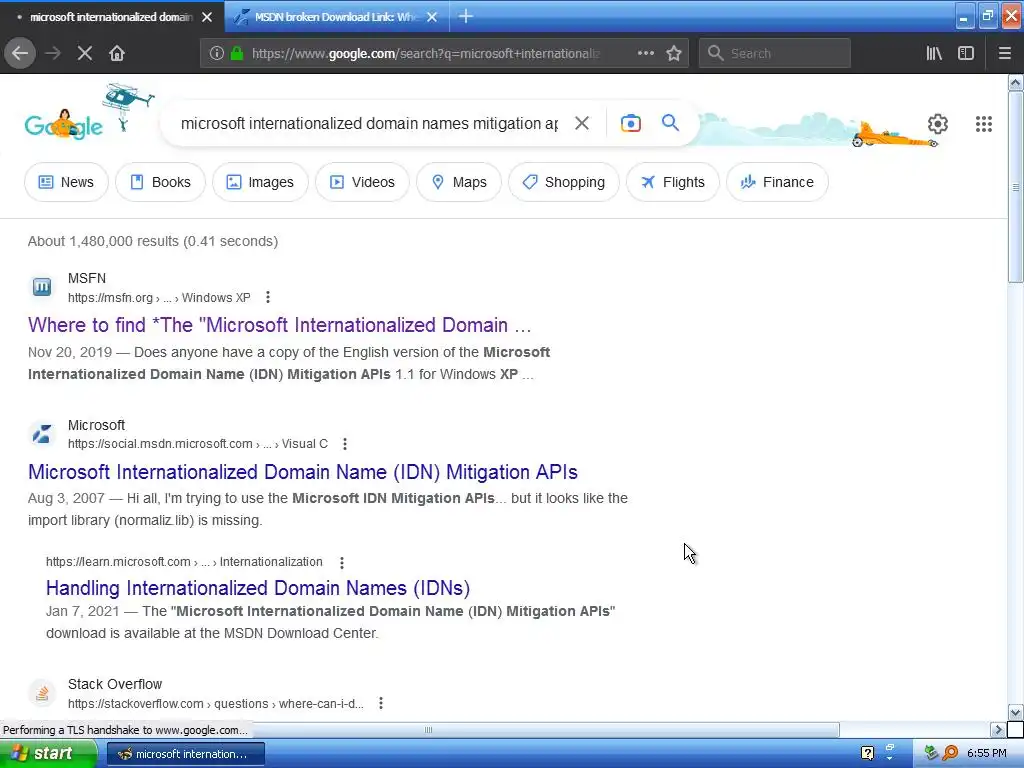Screen dimensions: 1024x768
Task: Filter results by Books
Action: 160,182
